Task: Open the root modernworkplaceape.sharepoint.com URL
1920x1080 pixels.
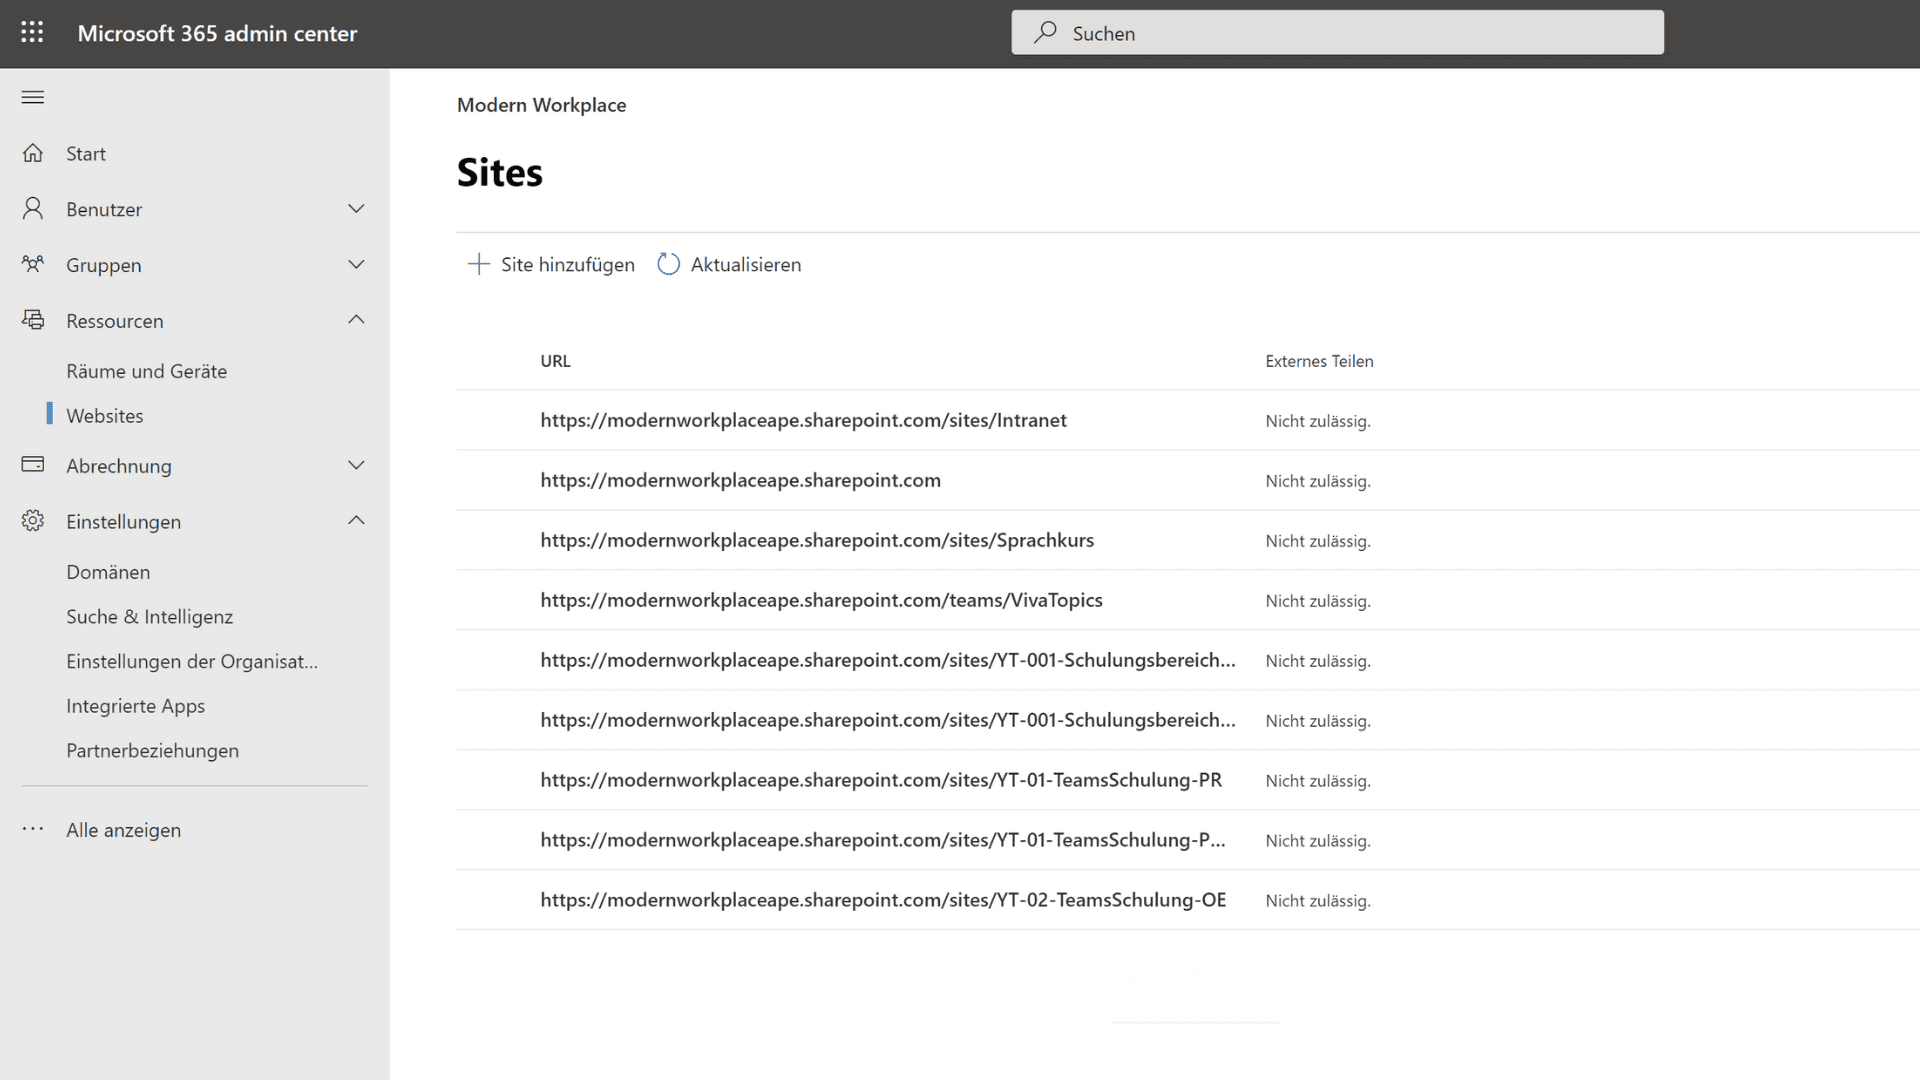Action: pos(740,480)
